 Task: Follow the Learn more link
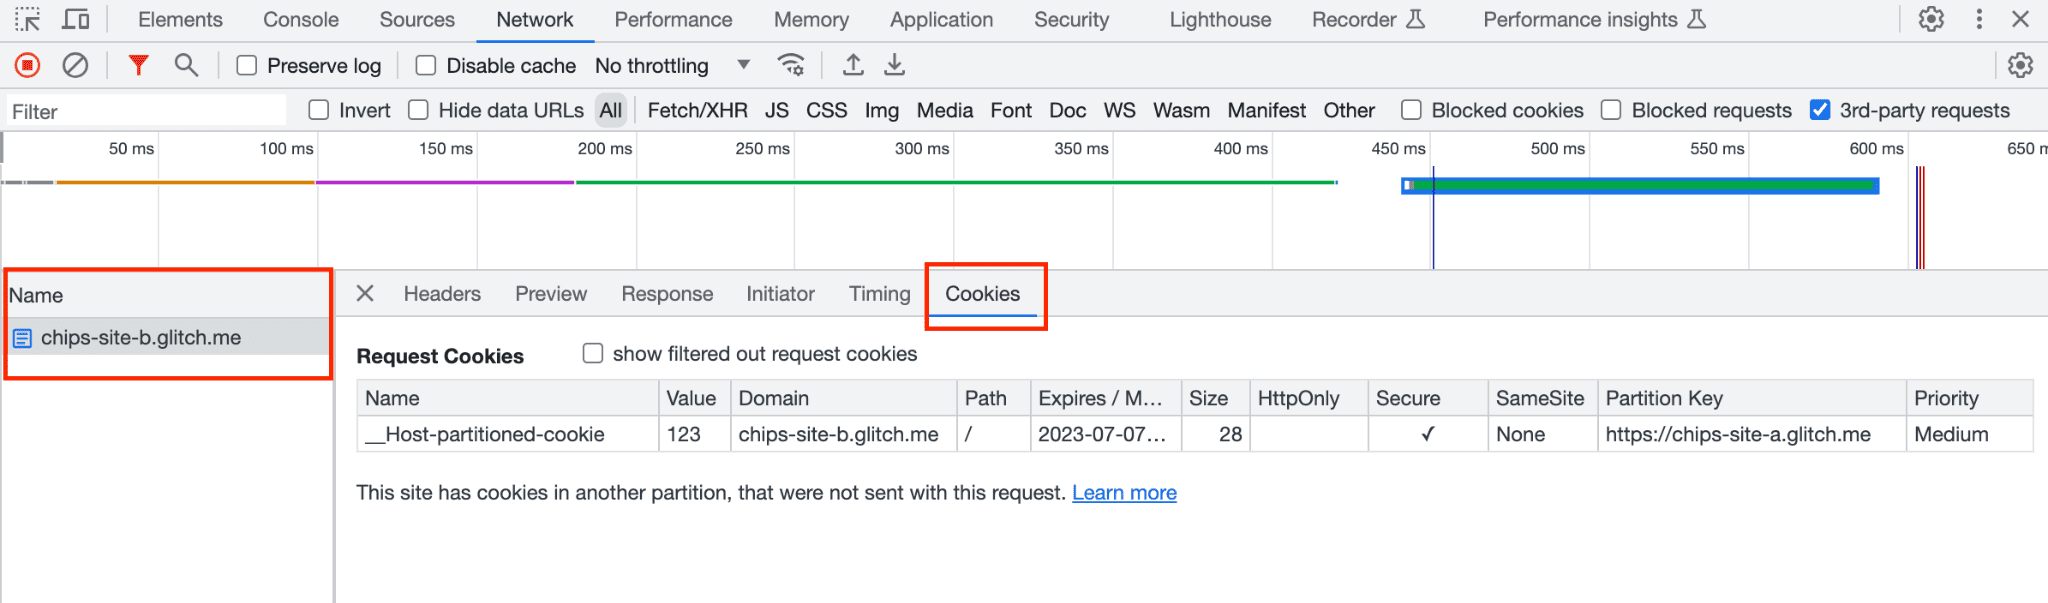tap(1124, 493)
